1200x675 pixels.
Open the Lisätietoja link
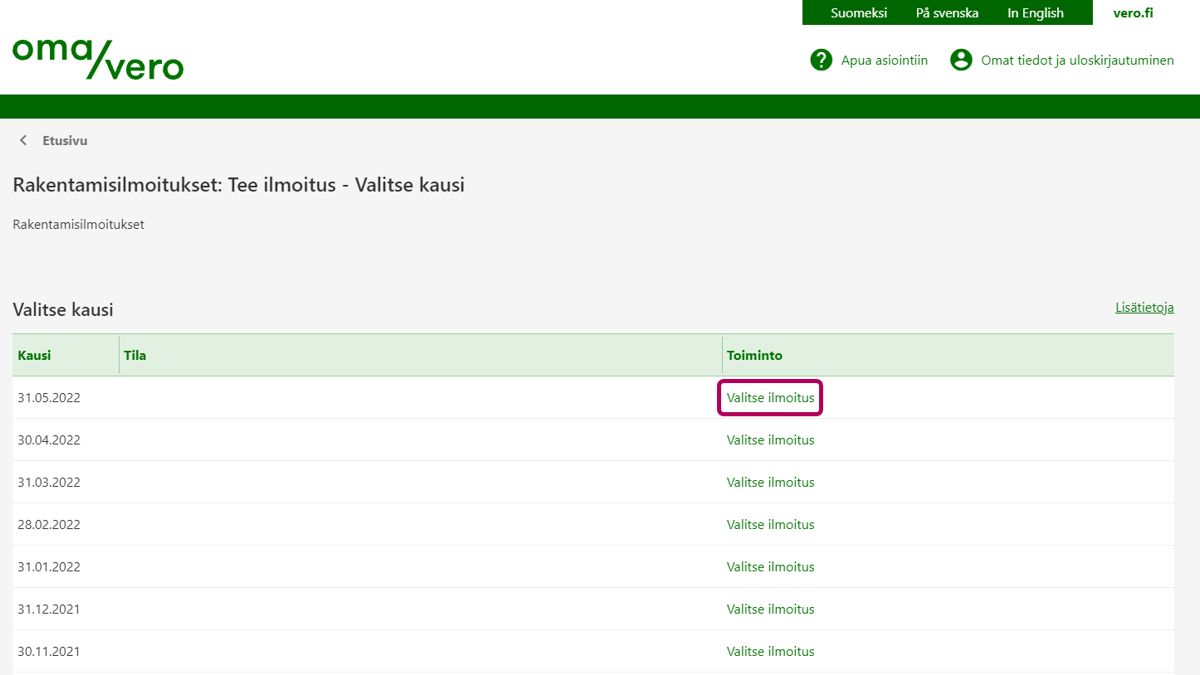[x=1144, y=308]
